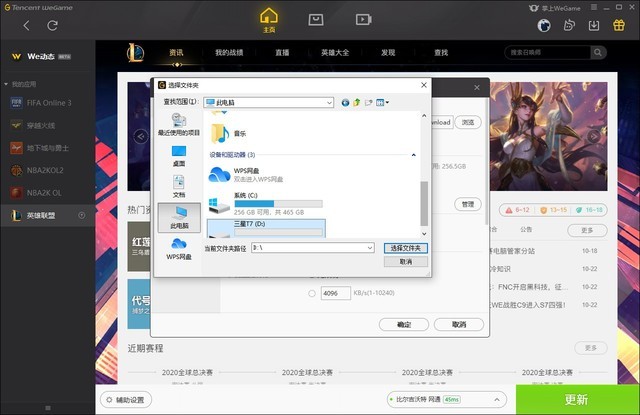Go up one folder level in dialog
The height and width of the screenshot is (415, 640).
tap(357, 102)
